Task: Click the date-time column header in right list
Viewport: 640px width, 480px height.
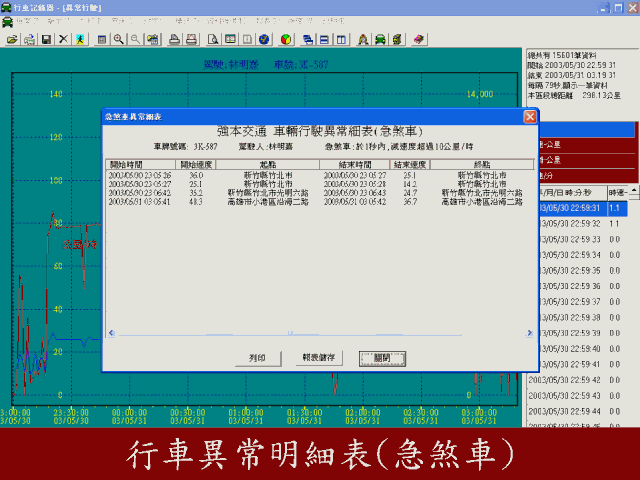Action: (573, 193)
